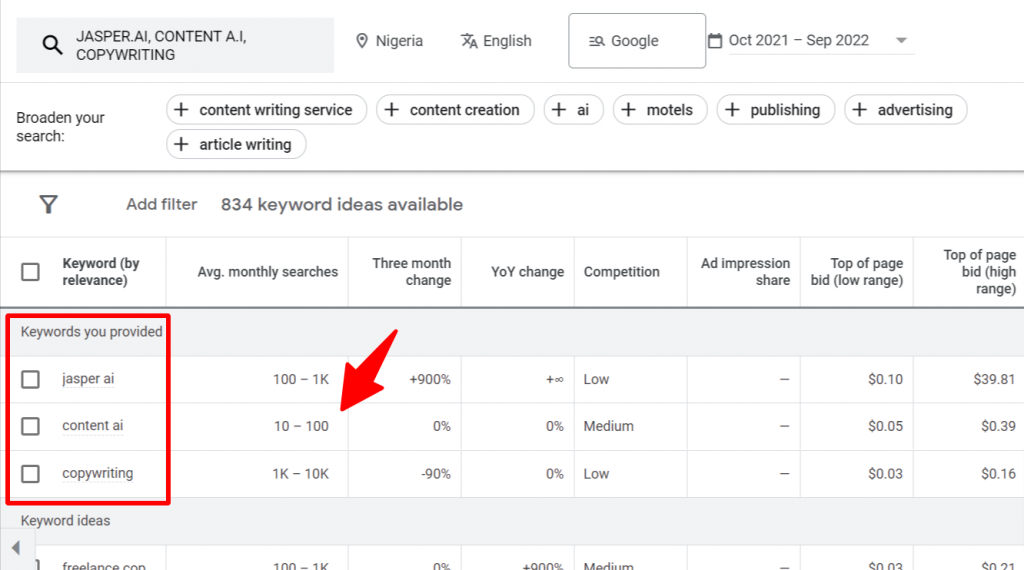Image resolution: width=1024 pixels, height=570 pixels.
Task: Click the location pin icon next to Nigeria
Action: pos(362,41)
